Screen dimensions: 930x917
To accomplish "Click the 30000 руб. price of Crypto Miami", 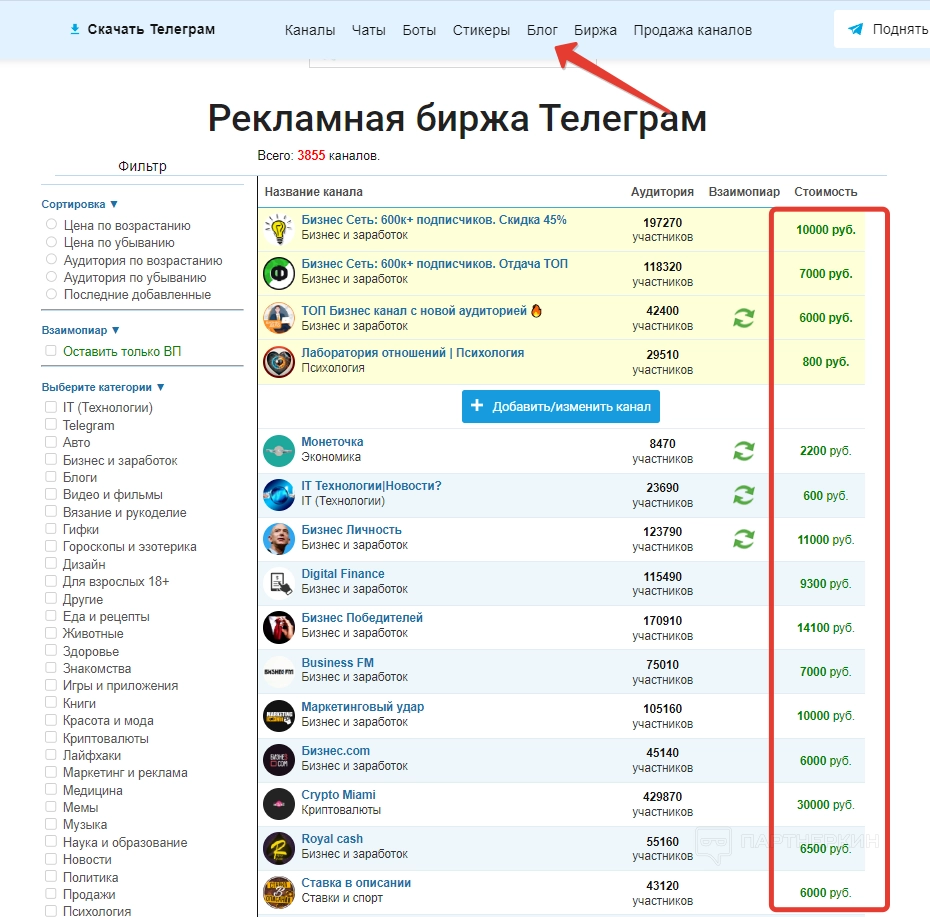I will pyautogui.click(x=826, y=805).
